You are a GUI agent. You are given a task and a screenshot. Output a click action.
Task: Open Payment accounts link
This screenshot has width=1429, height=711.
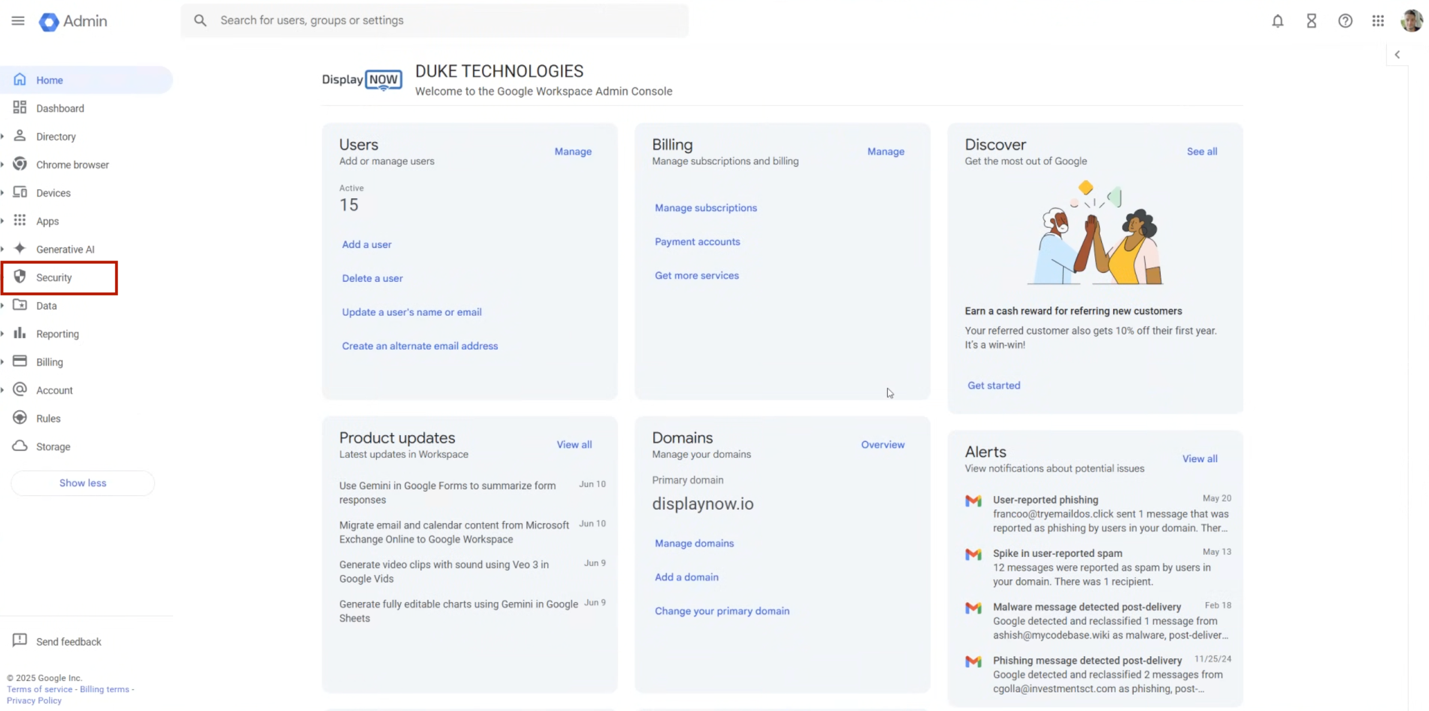click(697, 242)
